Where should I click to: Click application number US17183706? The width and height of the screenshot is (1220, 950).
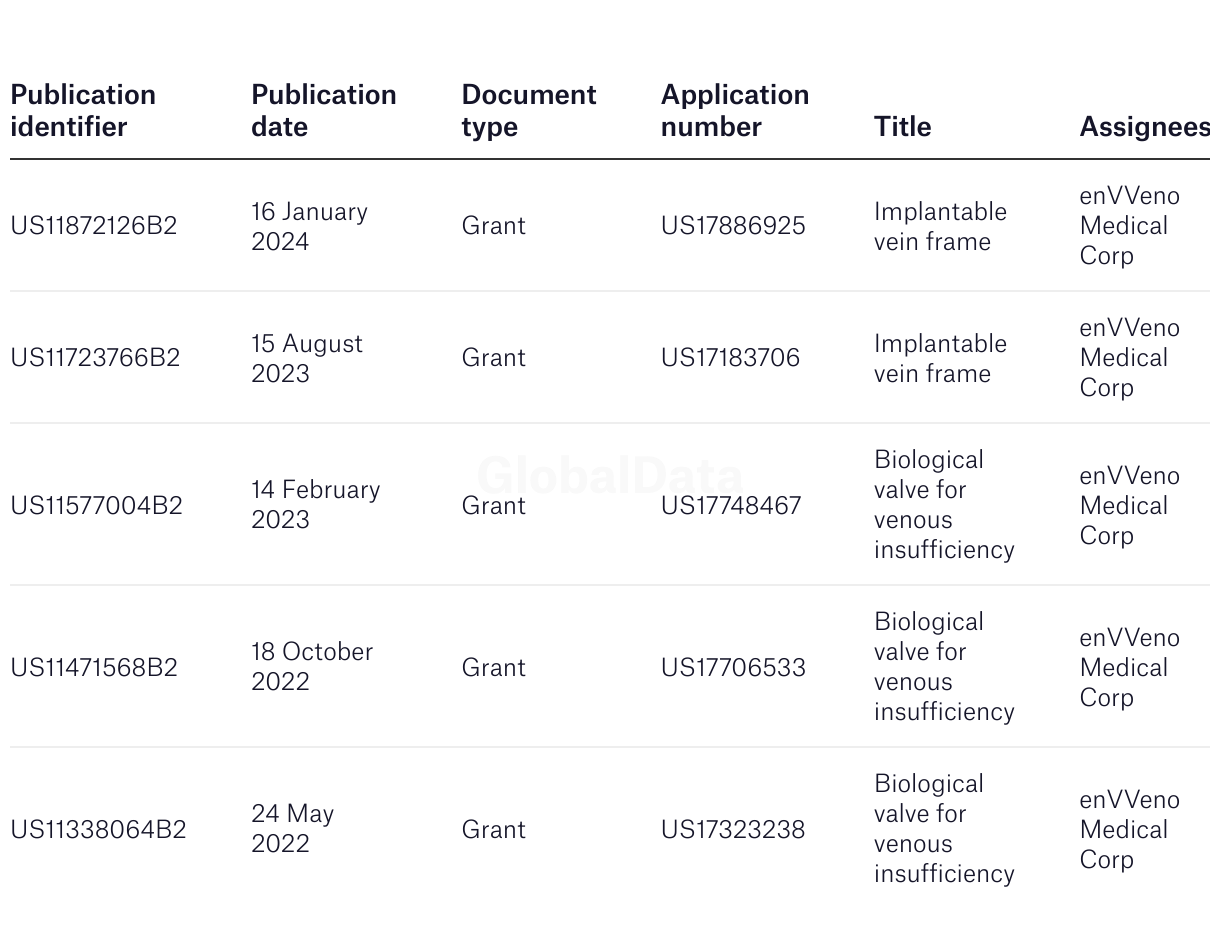pyautogui.click(x=730, y=358)
